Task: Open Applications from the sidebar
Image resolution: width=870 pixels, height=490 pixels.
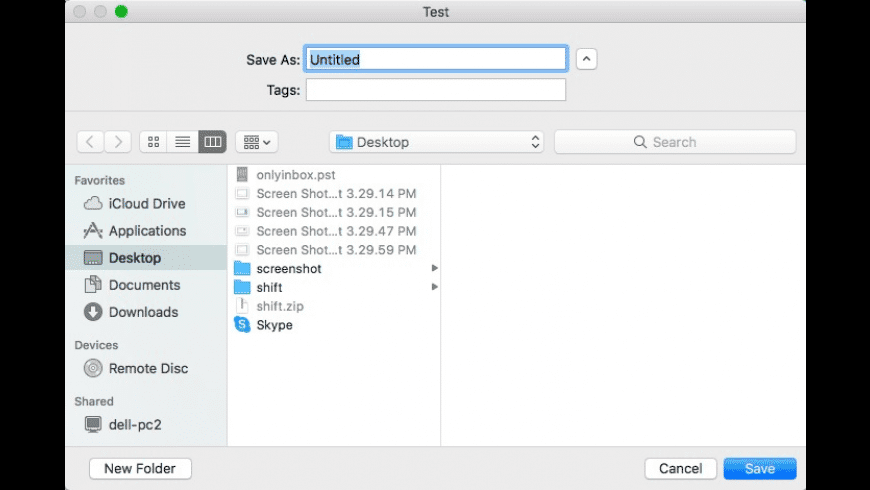Action: pos(146,230)
